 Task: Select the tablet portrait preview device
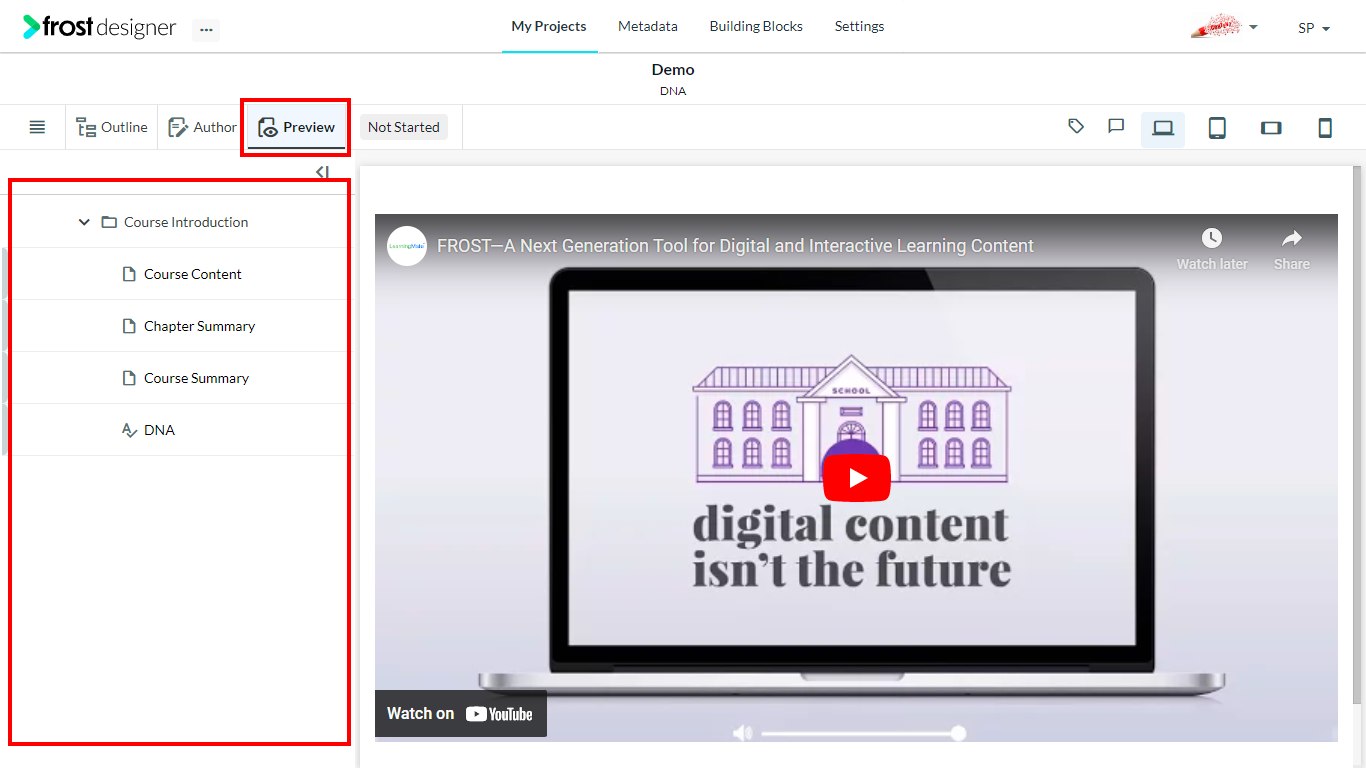coord(1217,128)
